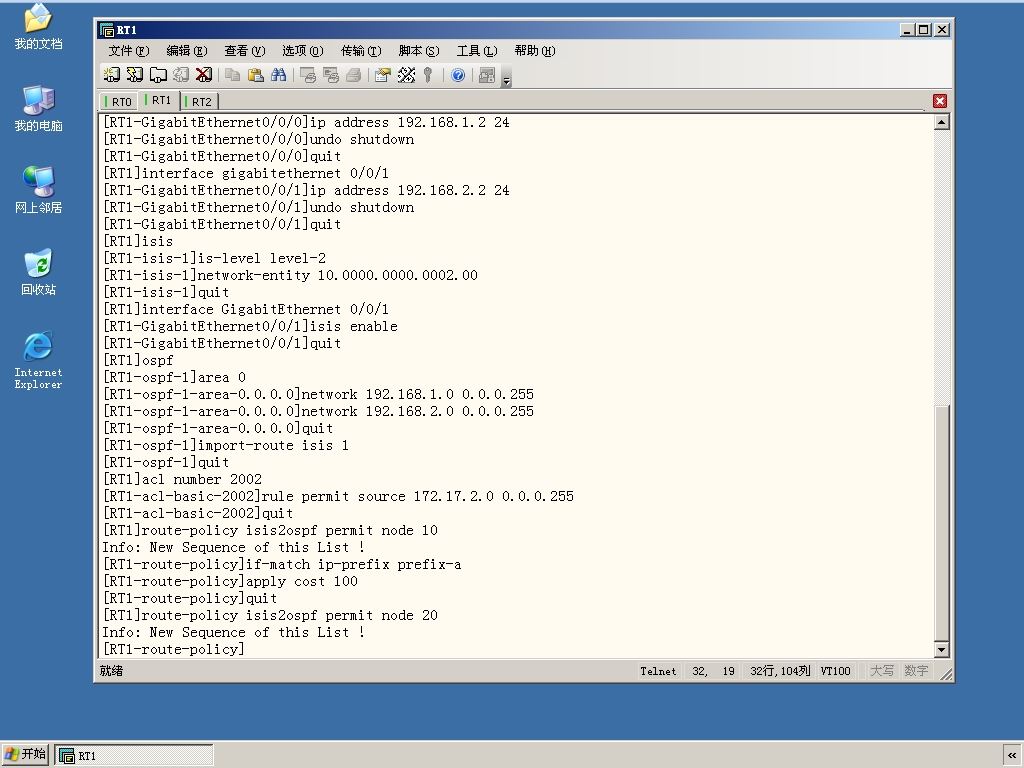Click the Telnet status bar indicator
This screenshot has height=768, width=1024.
tap(658, 671)
